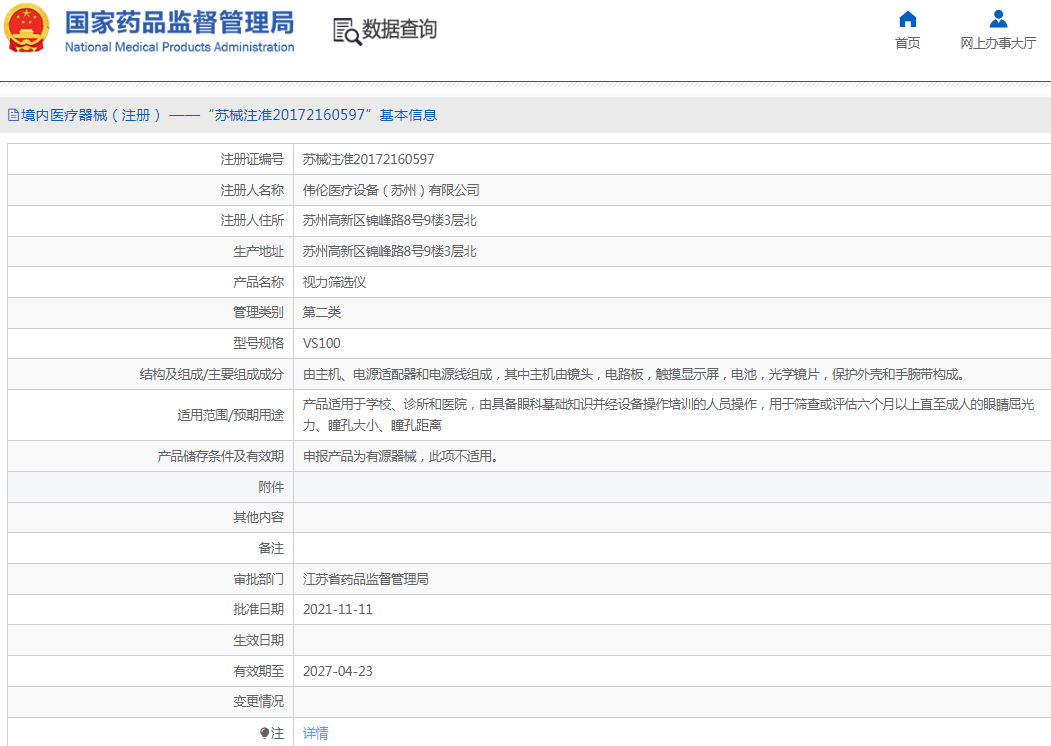Click the 国家药品监督管理局 site title
The height and width of the screenshot is (746, 1051).
coord(180,22)
